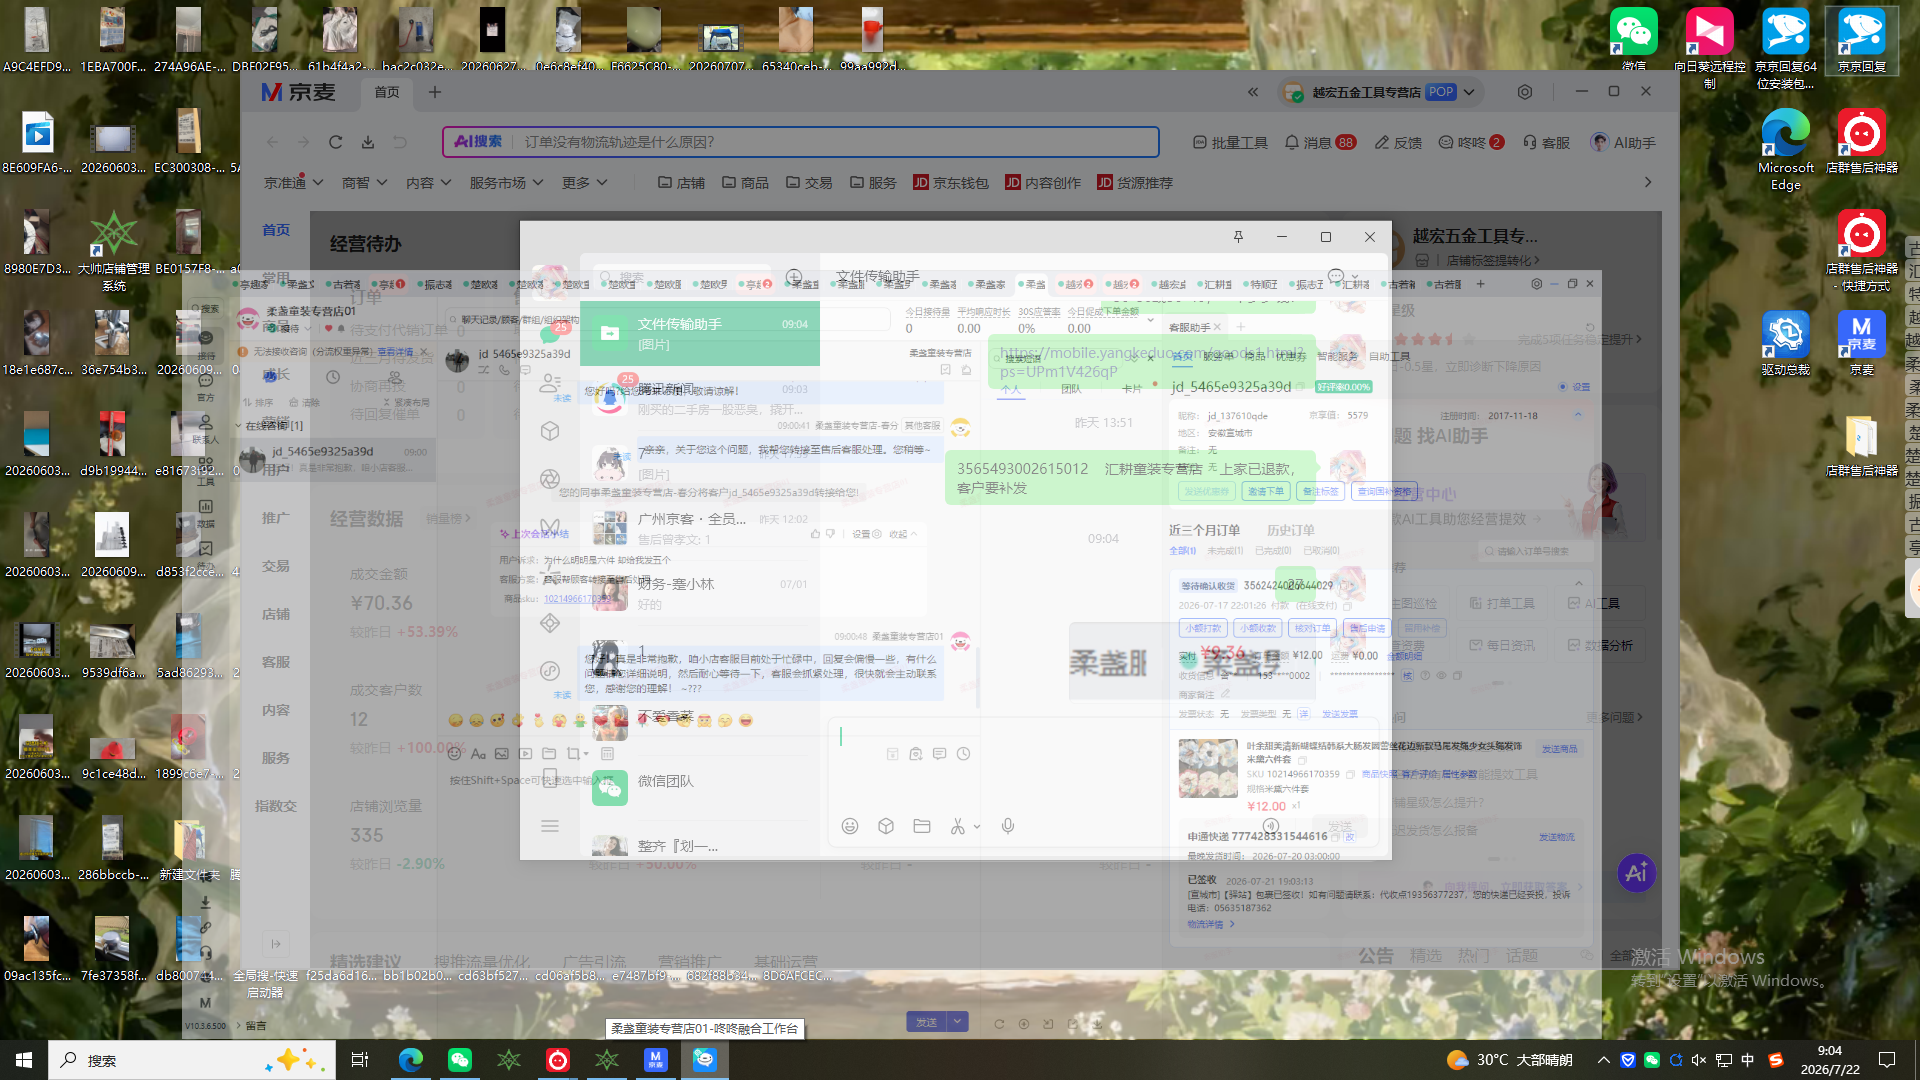1920x1080 pixels.
Task: Click 邀请下单 button in customer panel
Action: tap(1266, 492)
